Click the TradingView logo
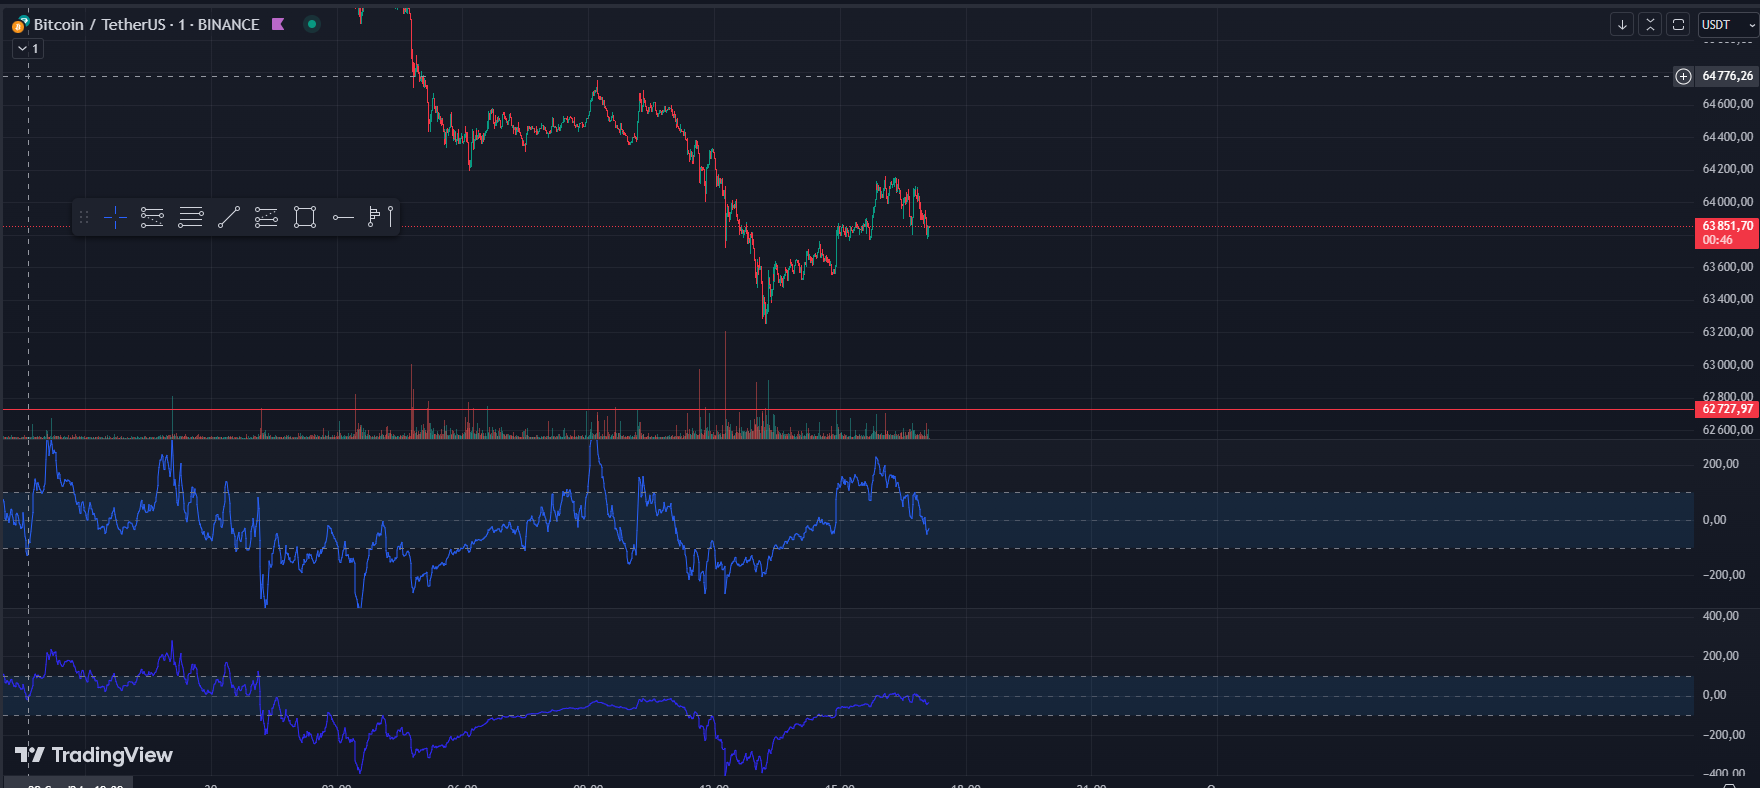Viewport: 1760px width, 788px height. tap(94, 755)
